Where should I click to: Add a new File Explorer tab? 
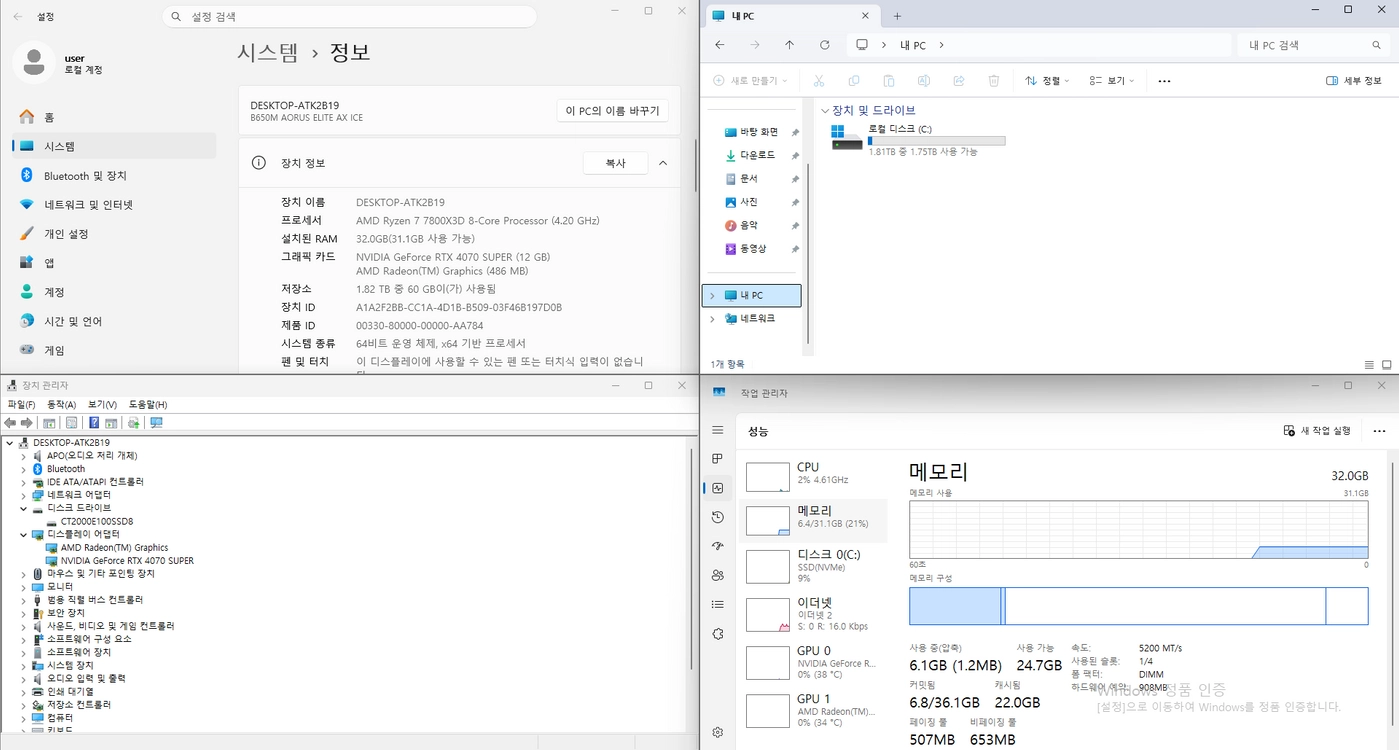coord(897,16)
